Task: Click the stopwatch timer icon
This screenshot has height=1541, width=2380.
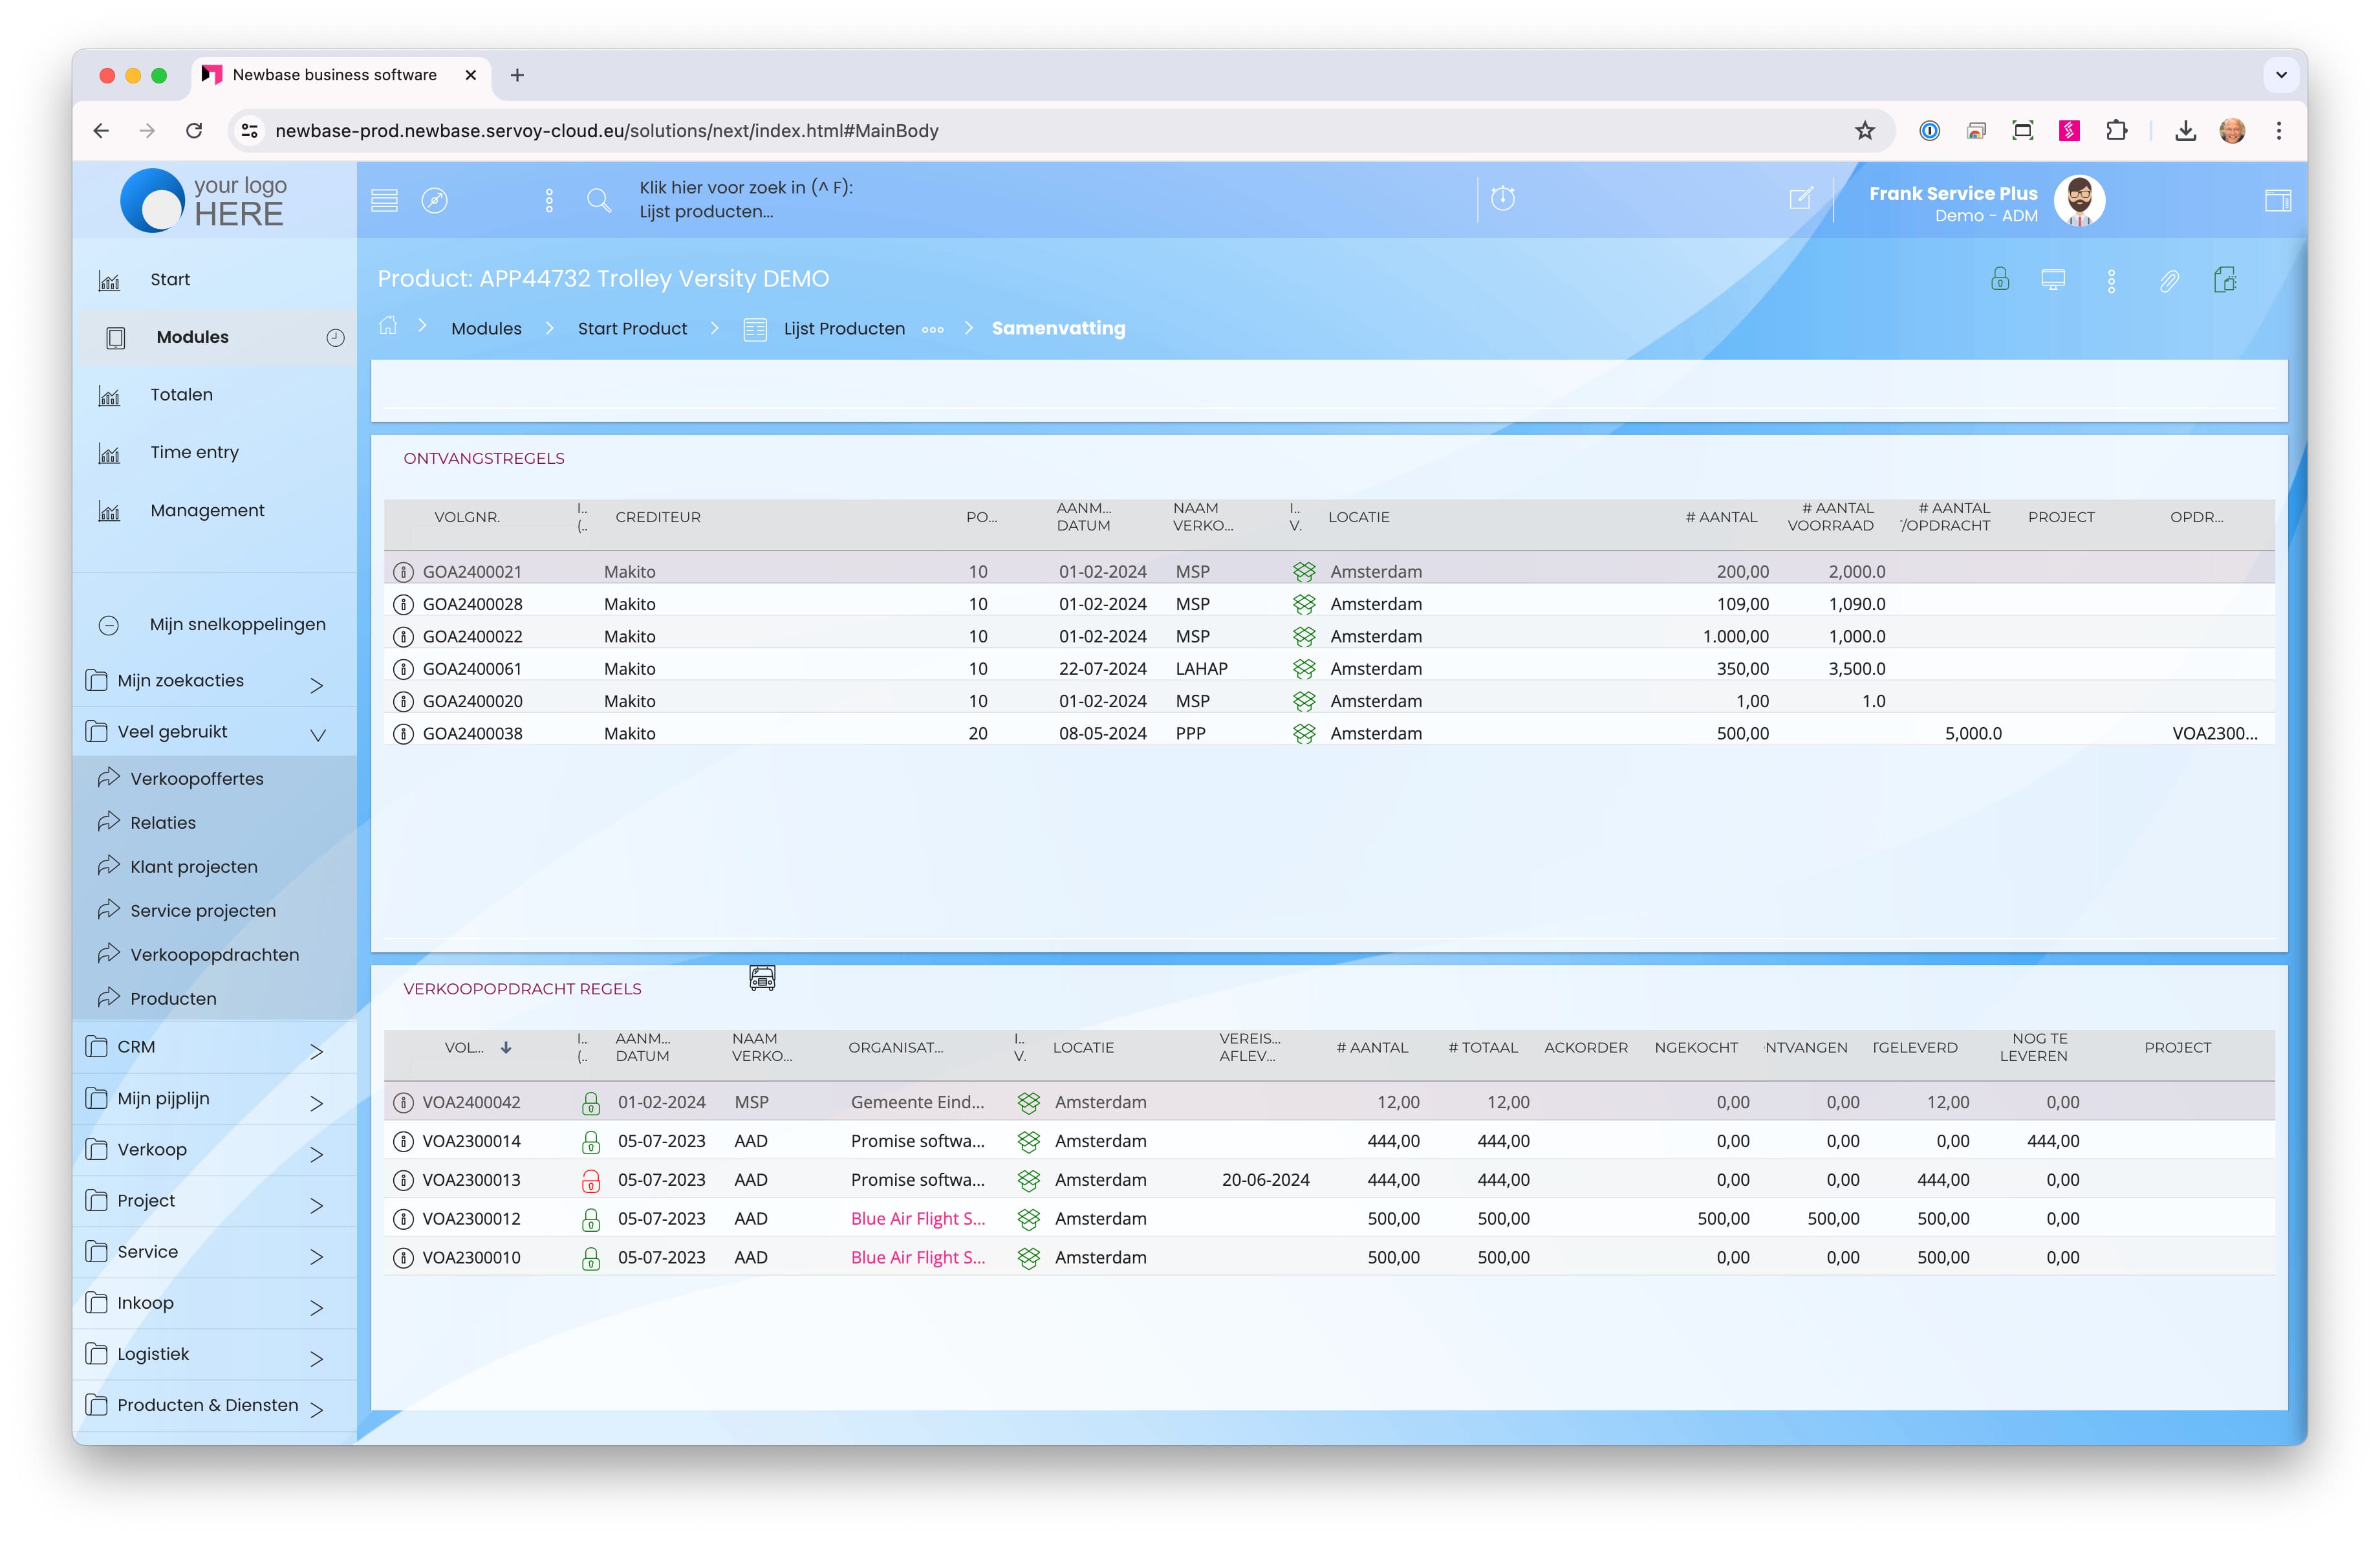Action: pyautogui.click(x=1502, y=199)
